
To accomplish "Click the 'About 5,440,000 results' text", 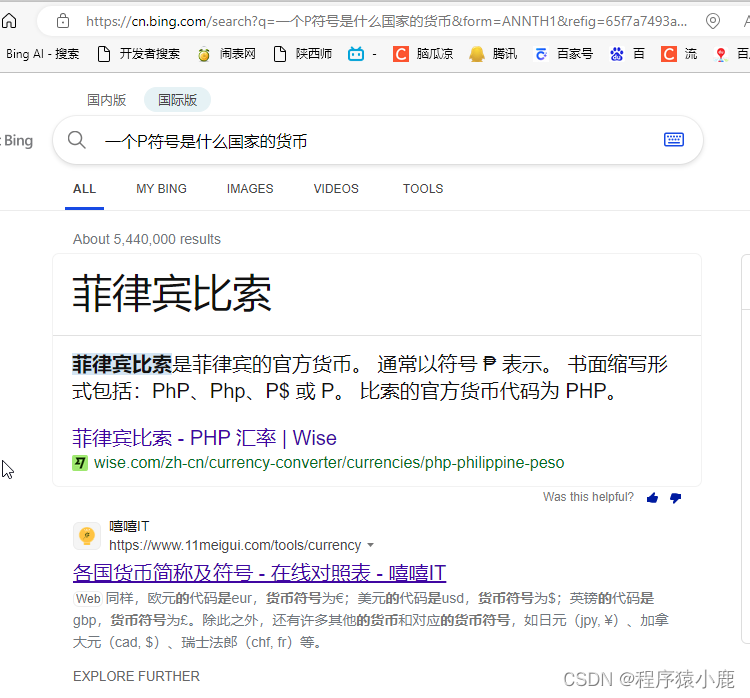I will (x=147, y=239).
